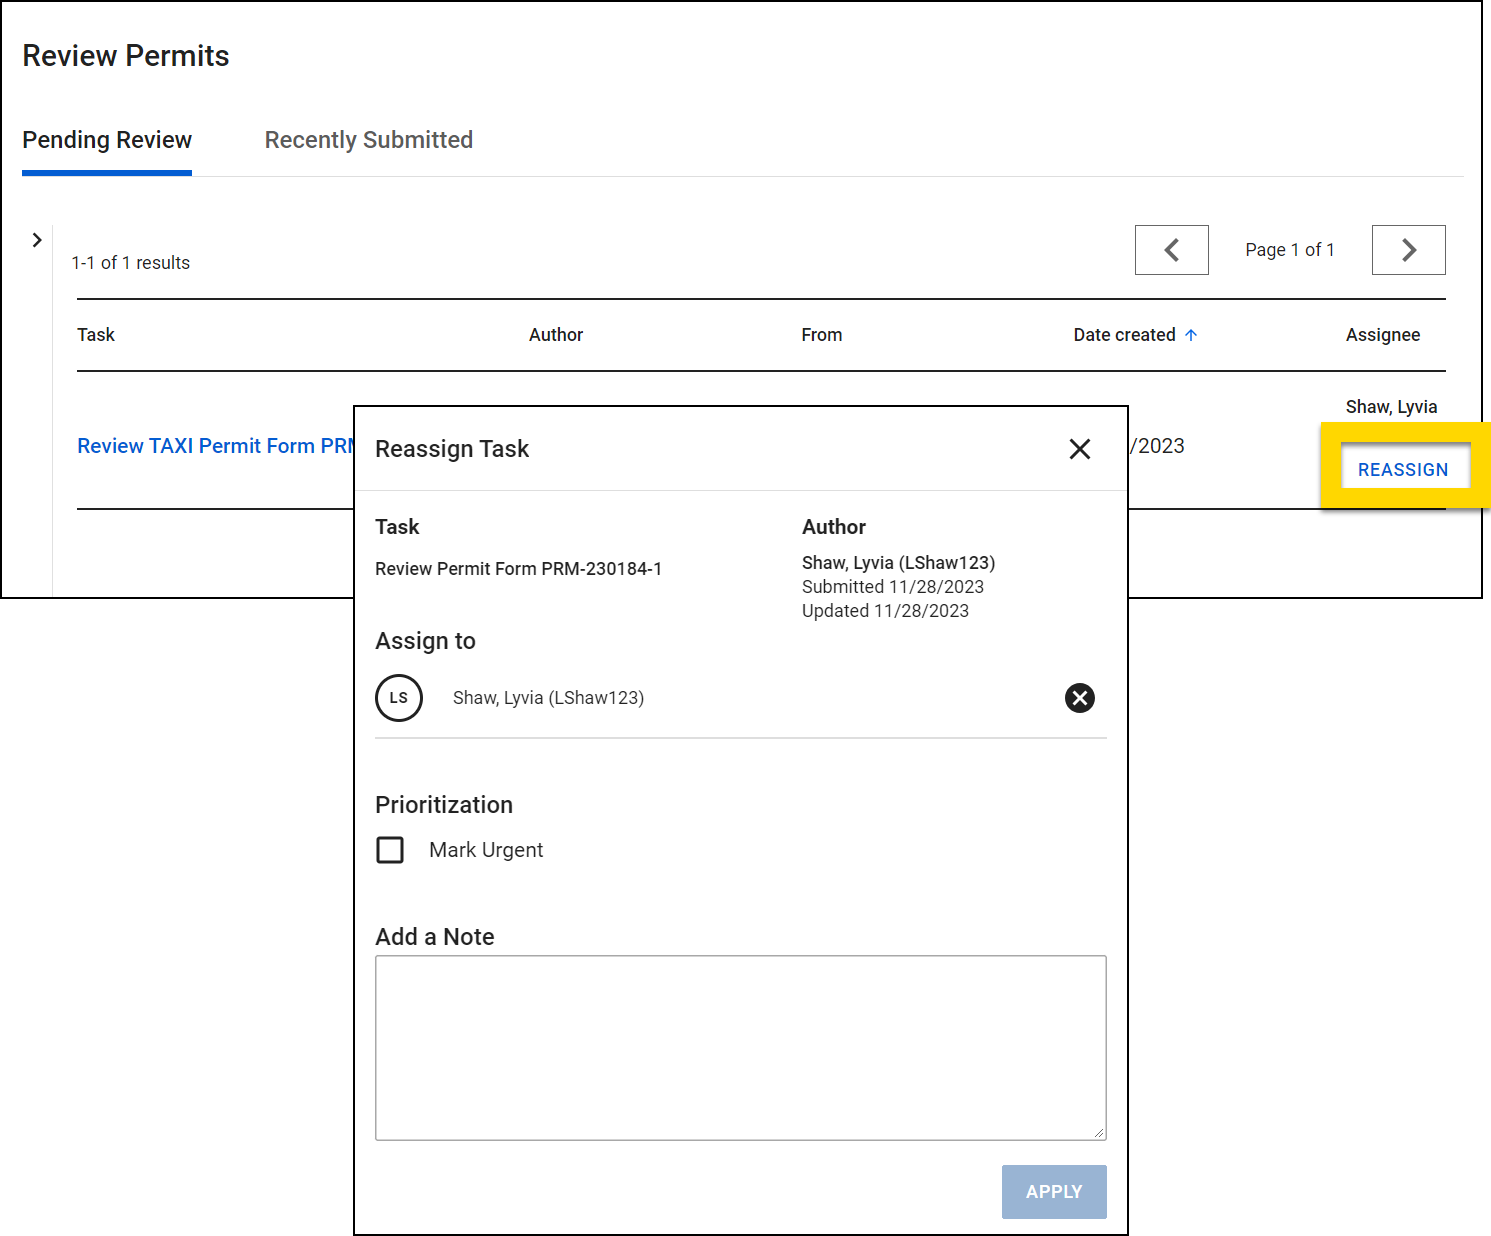
Task: Click the LS avatar circle
Action: coord(399,698)
